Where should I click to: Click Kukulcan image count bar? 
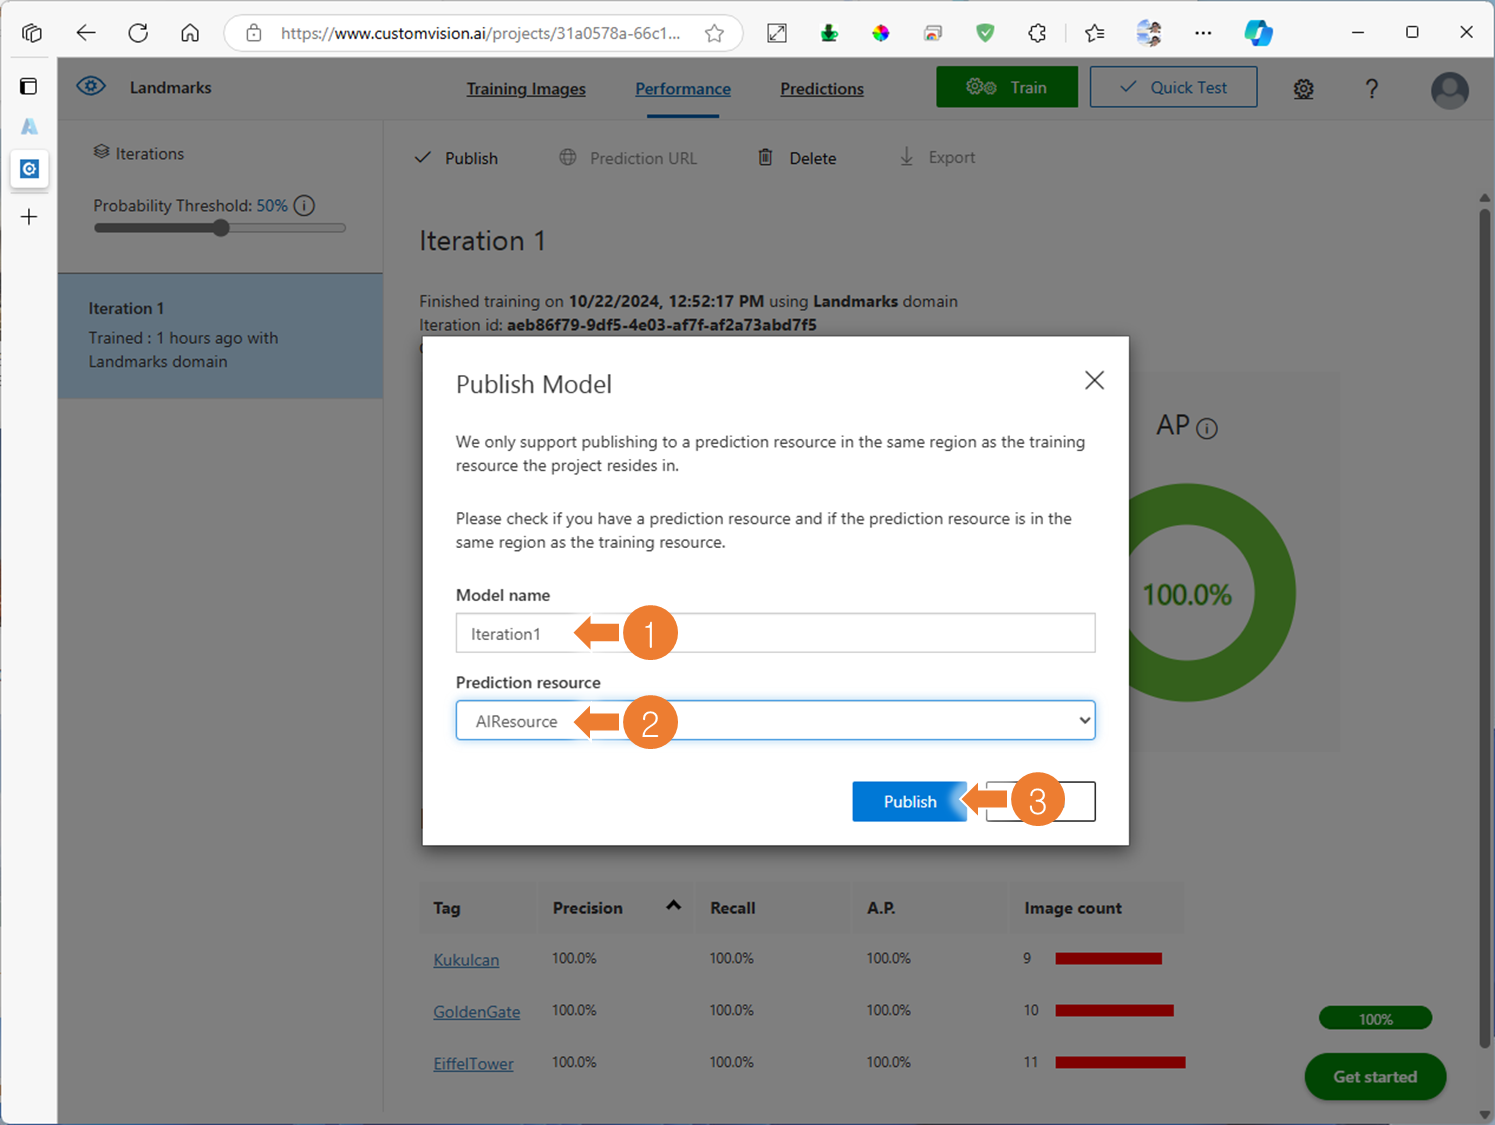click(1108, 959)
